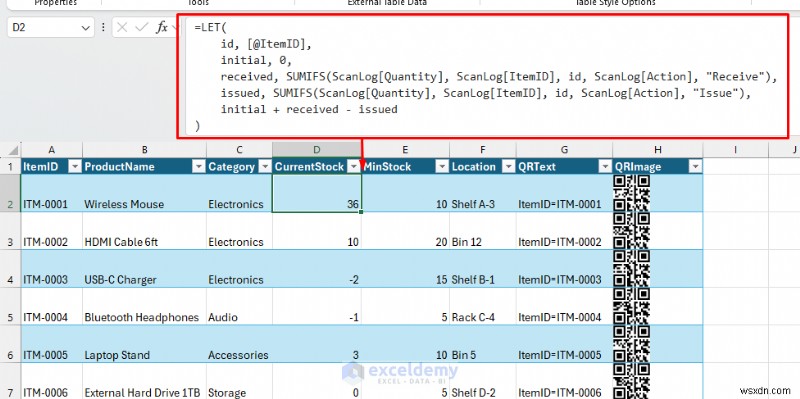
Task: Open the Category filter dropdown
Action: [x=265, y=167]
